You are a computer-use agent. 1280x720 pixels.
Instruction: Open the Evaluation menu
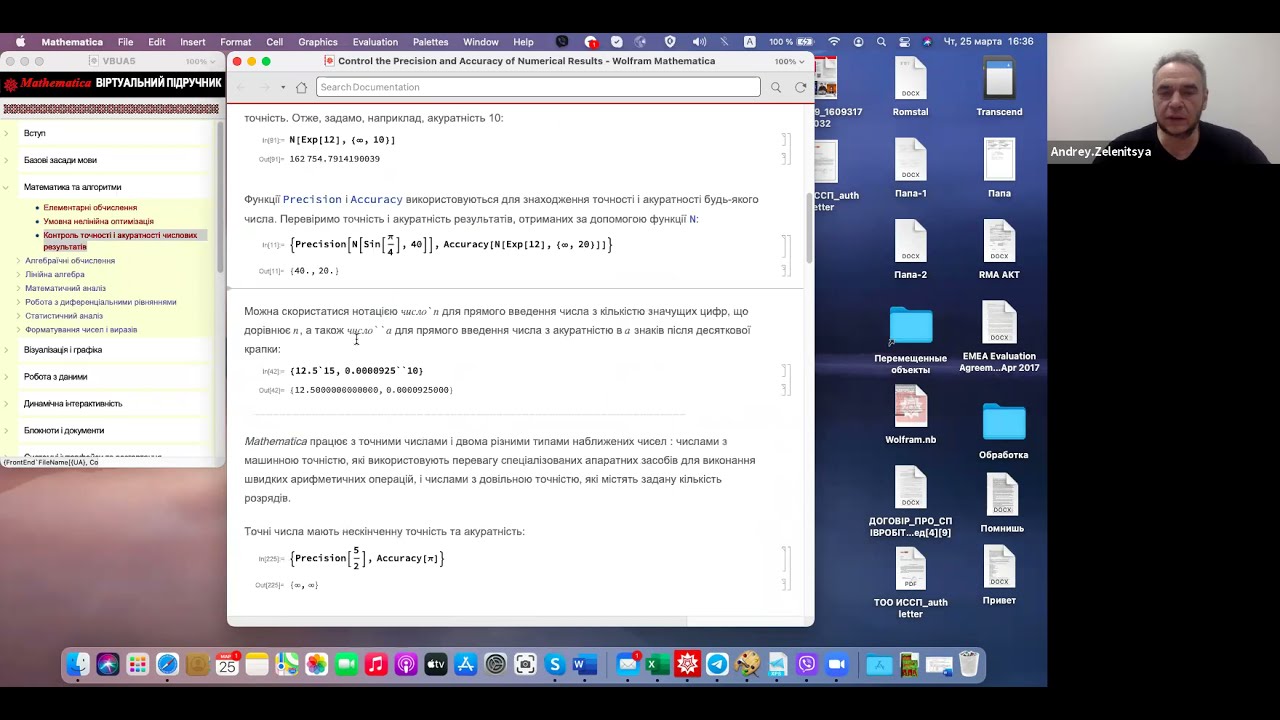pos(375,42)
